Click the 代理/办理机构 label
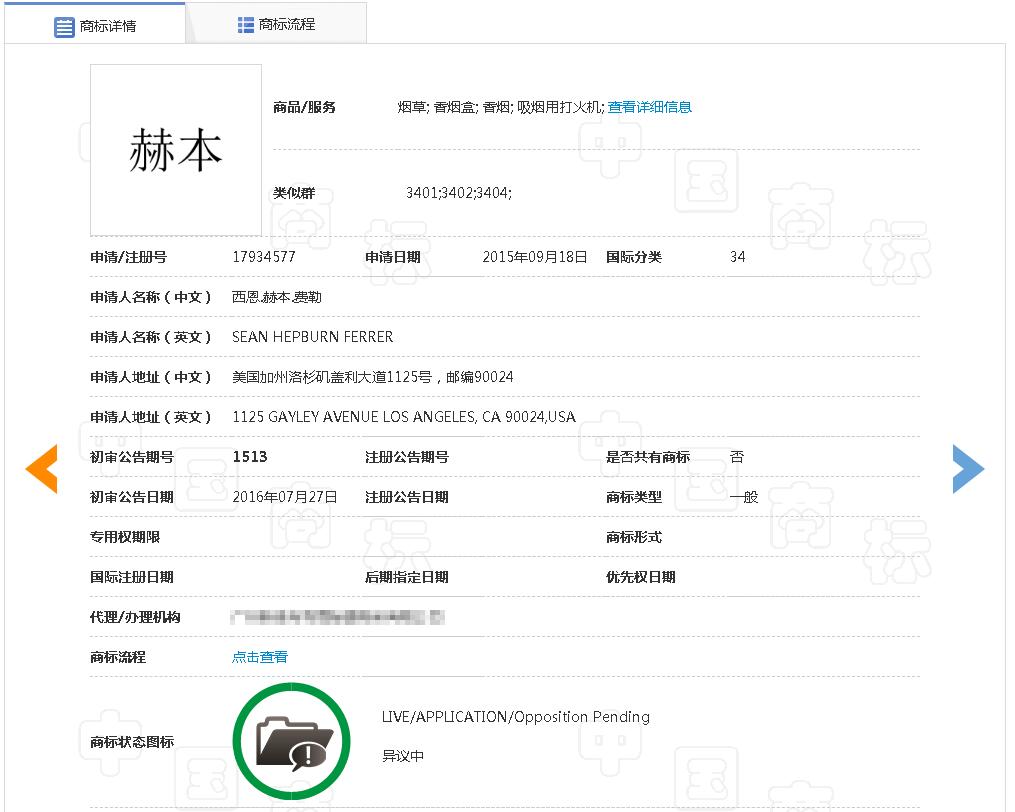This screenshot has width=1015, height=812. coord(135,617)
